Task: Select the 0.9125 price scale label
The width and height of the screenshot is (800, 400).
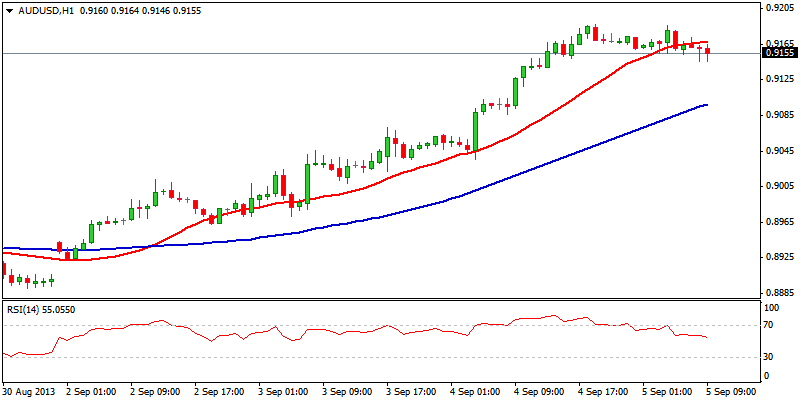Action: (x=778, y=80)
